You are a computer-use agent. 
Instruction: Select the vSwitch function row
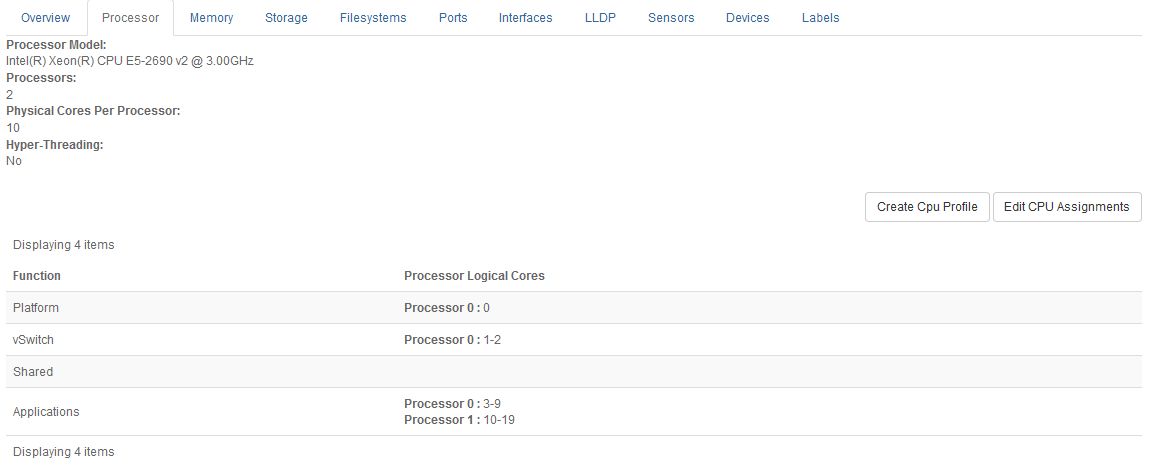click(x=33, y=340)
